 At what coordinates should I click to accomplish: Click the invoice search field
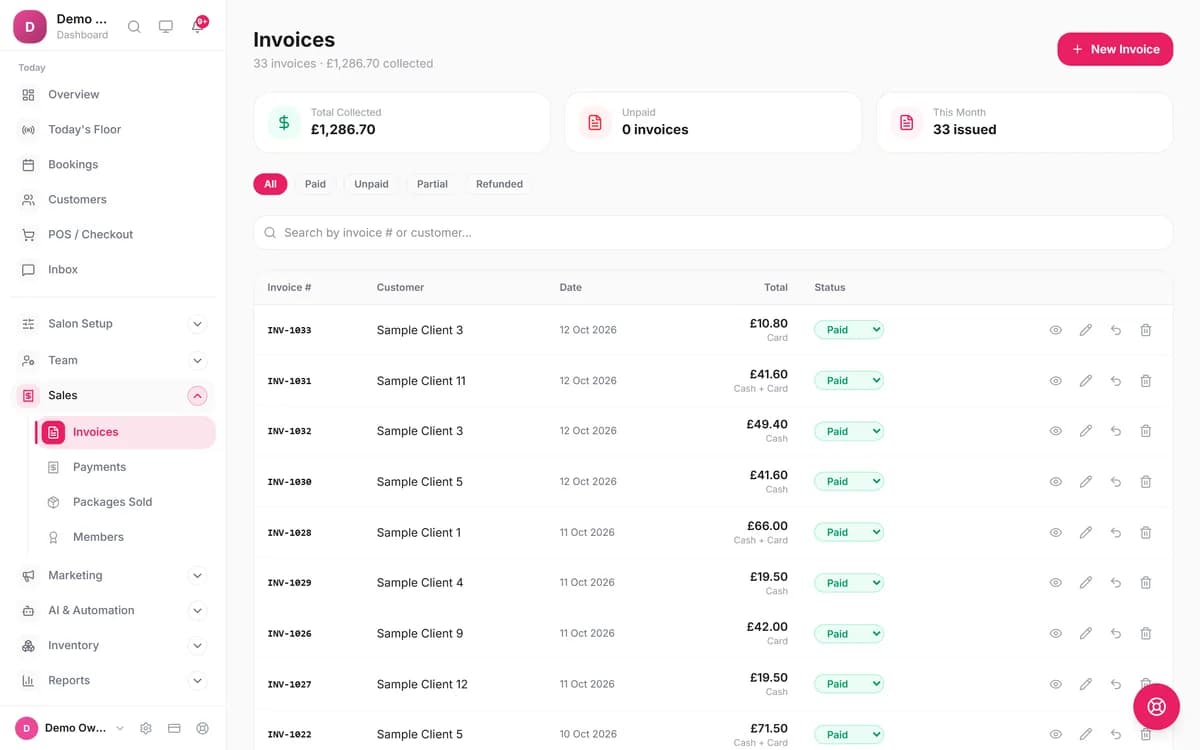pos(713,233)
